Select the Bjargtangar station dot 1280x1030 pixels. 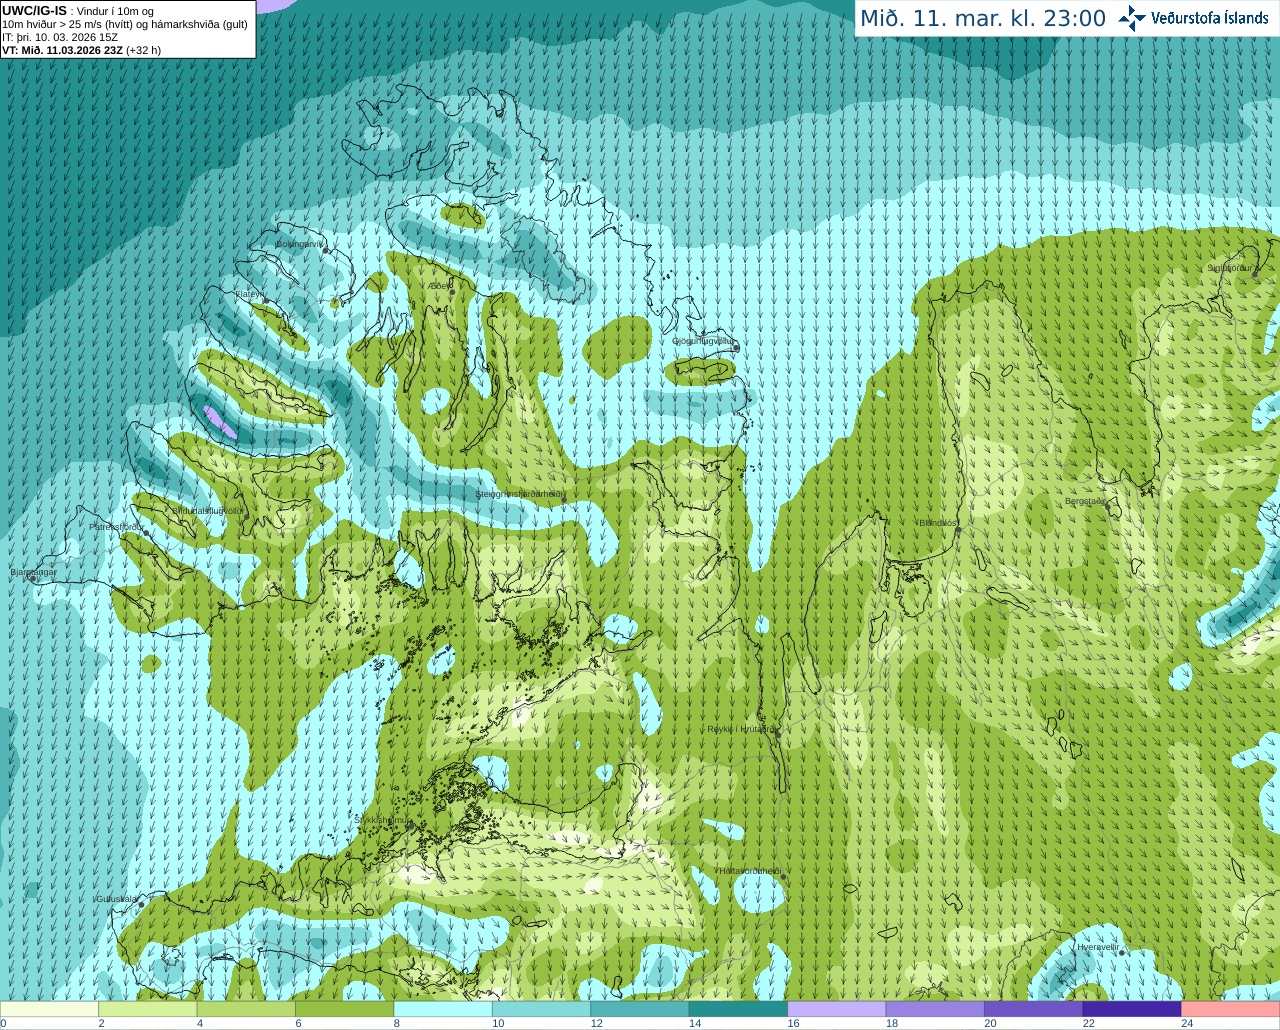(33, 579)
